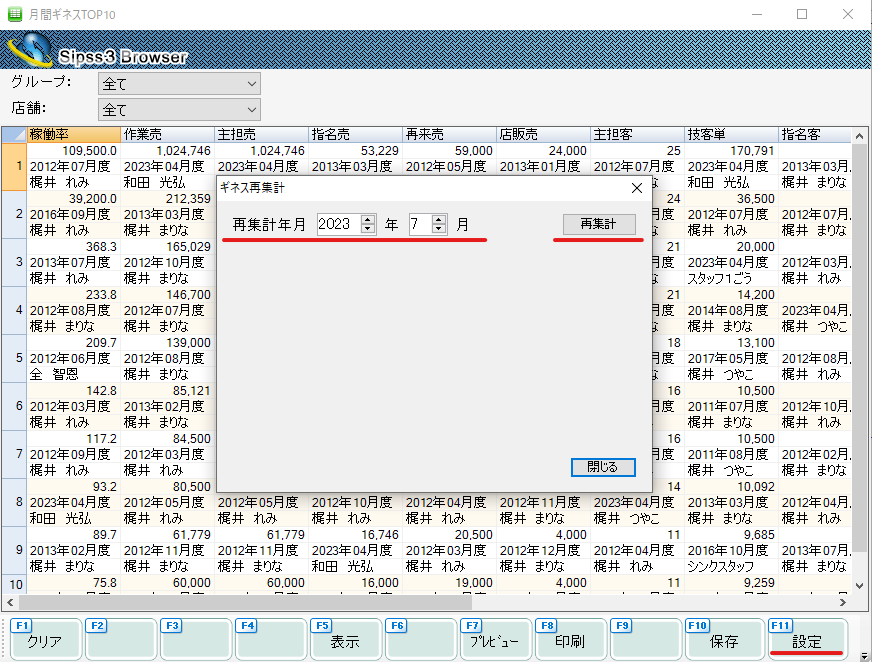Open the 店舗 dropdown
This screenshot has height=662, width=872.
179,110
